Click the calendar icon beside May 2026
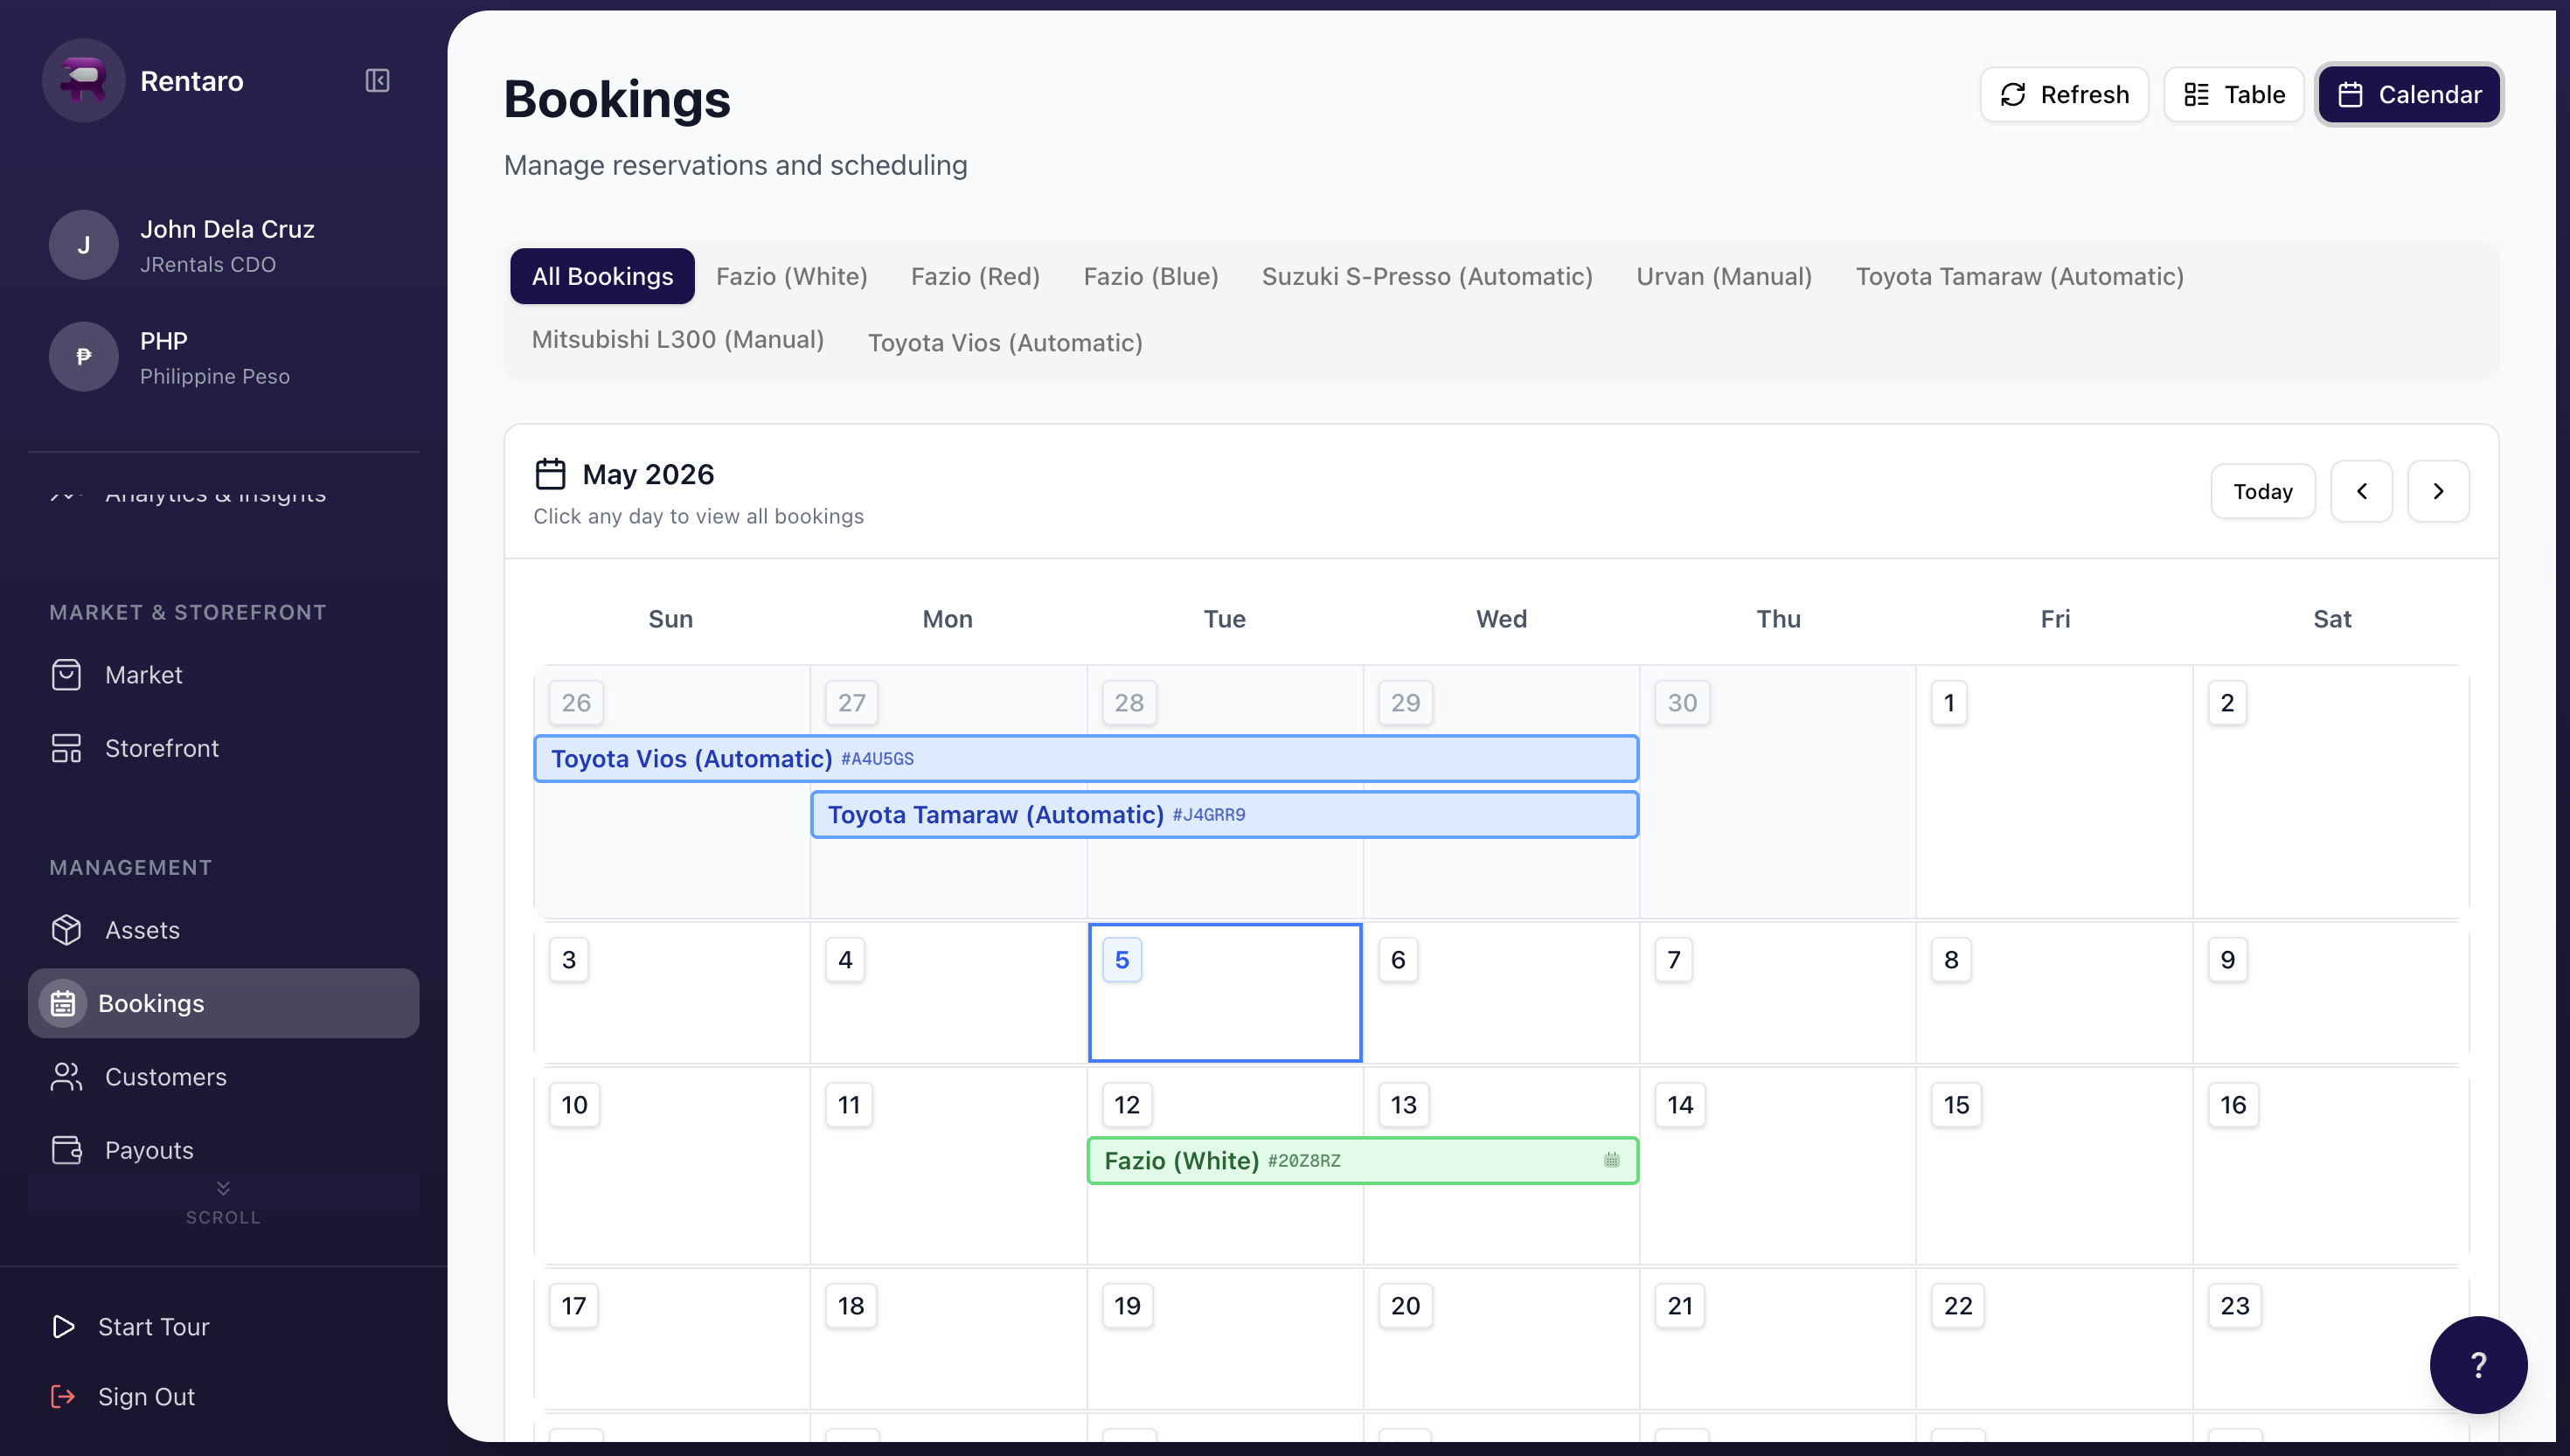Viewport: 2570px width, 1456px height. pos(550,474)
